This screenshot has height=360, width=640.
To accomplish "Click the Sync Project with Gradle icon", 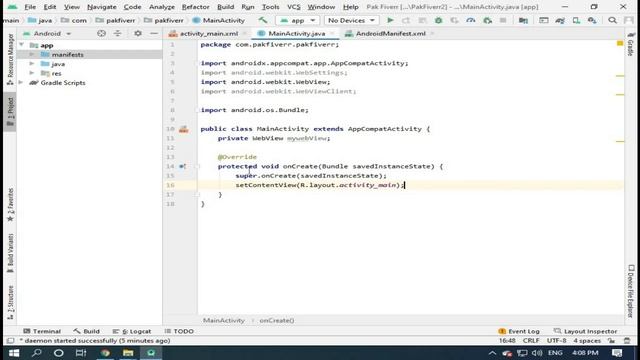I will tap(560, 20).
